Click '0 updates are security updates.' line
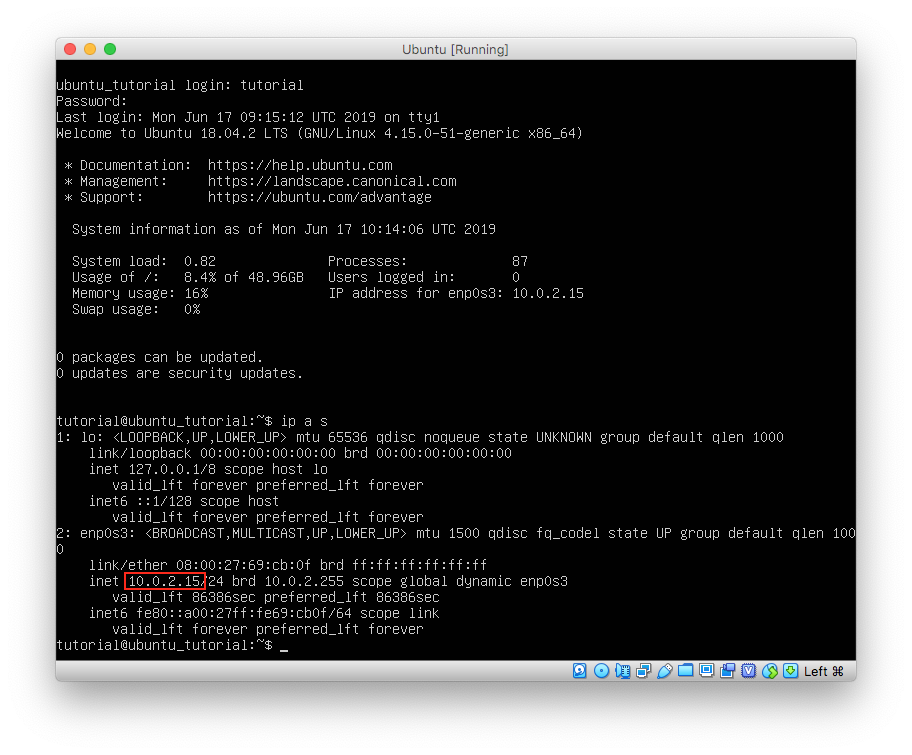912x755 pixels. (180, 373)
